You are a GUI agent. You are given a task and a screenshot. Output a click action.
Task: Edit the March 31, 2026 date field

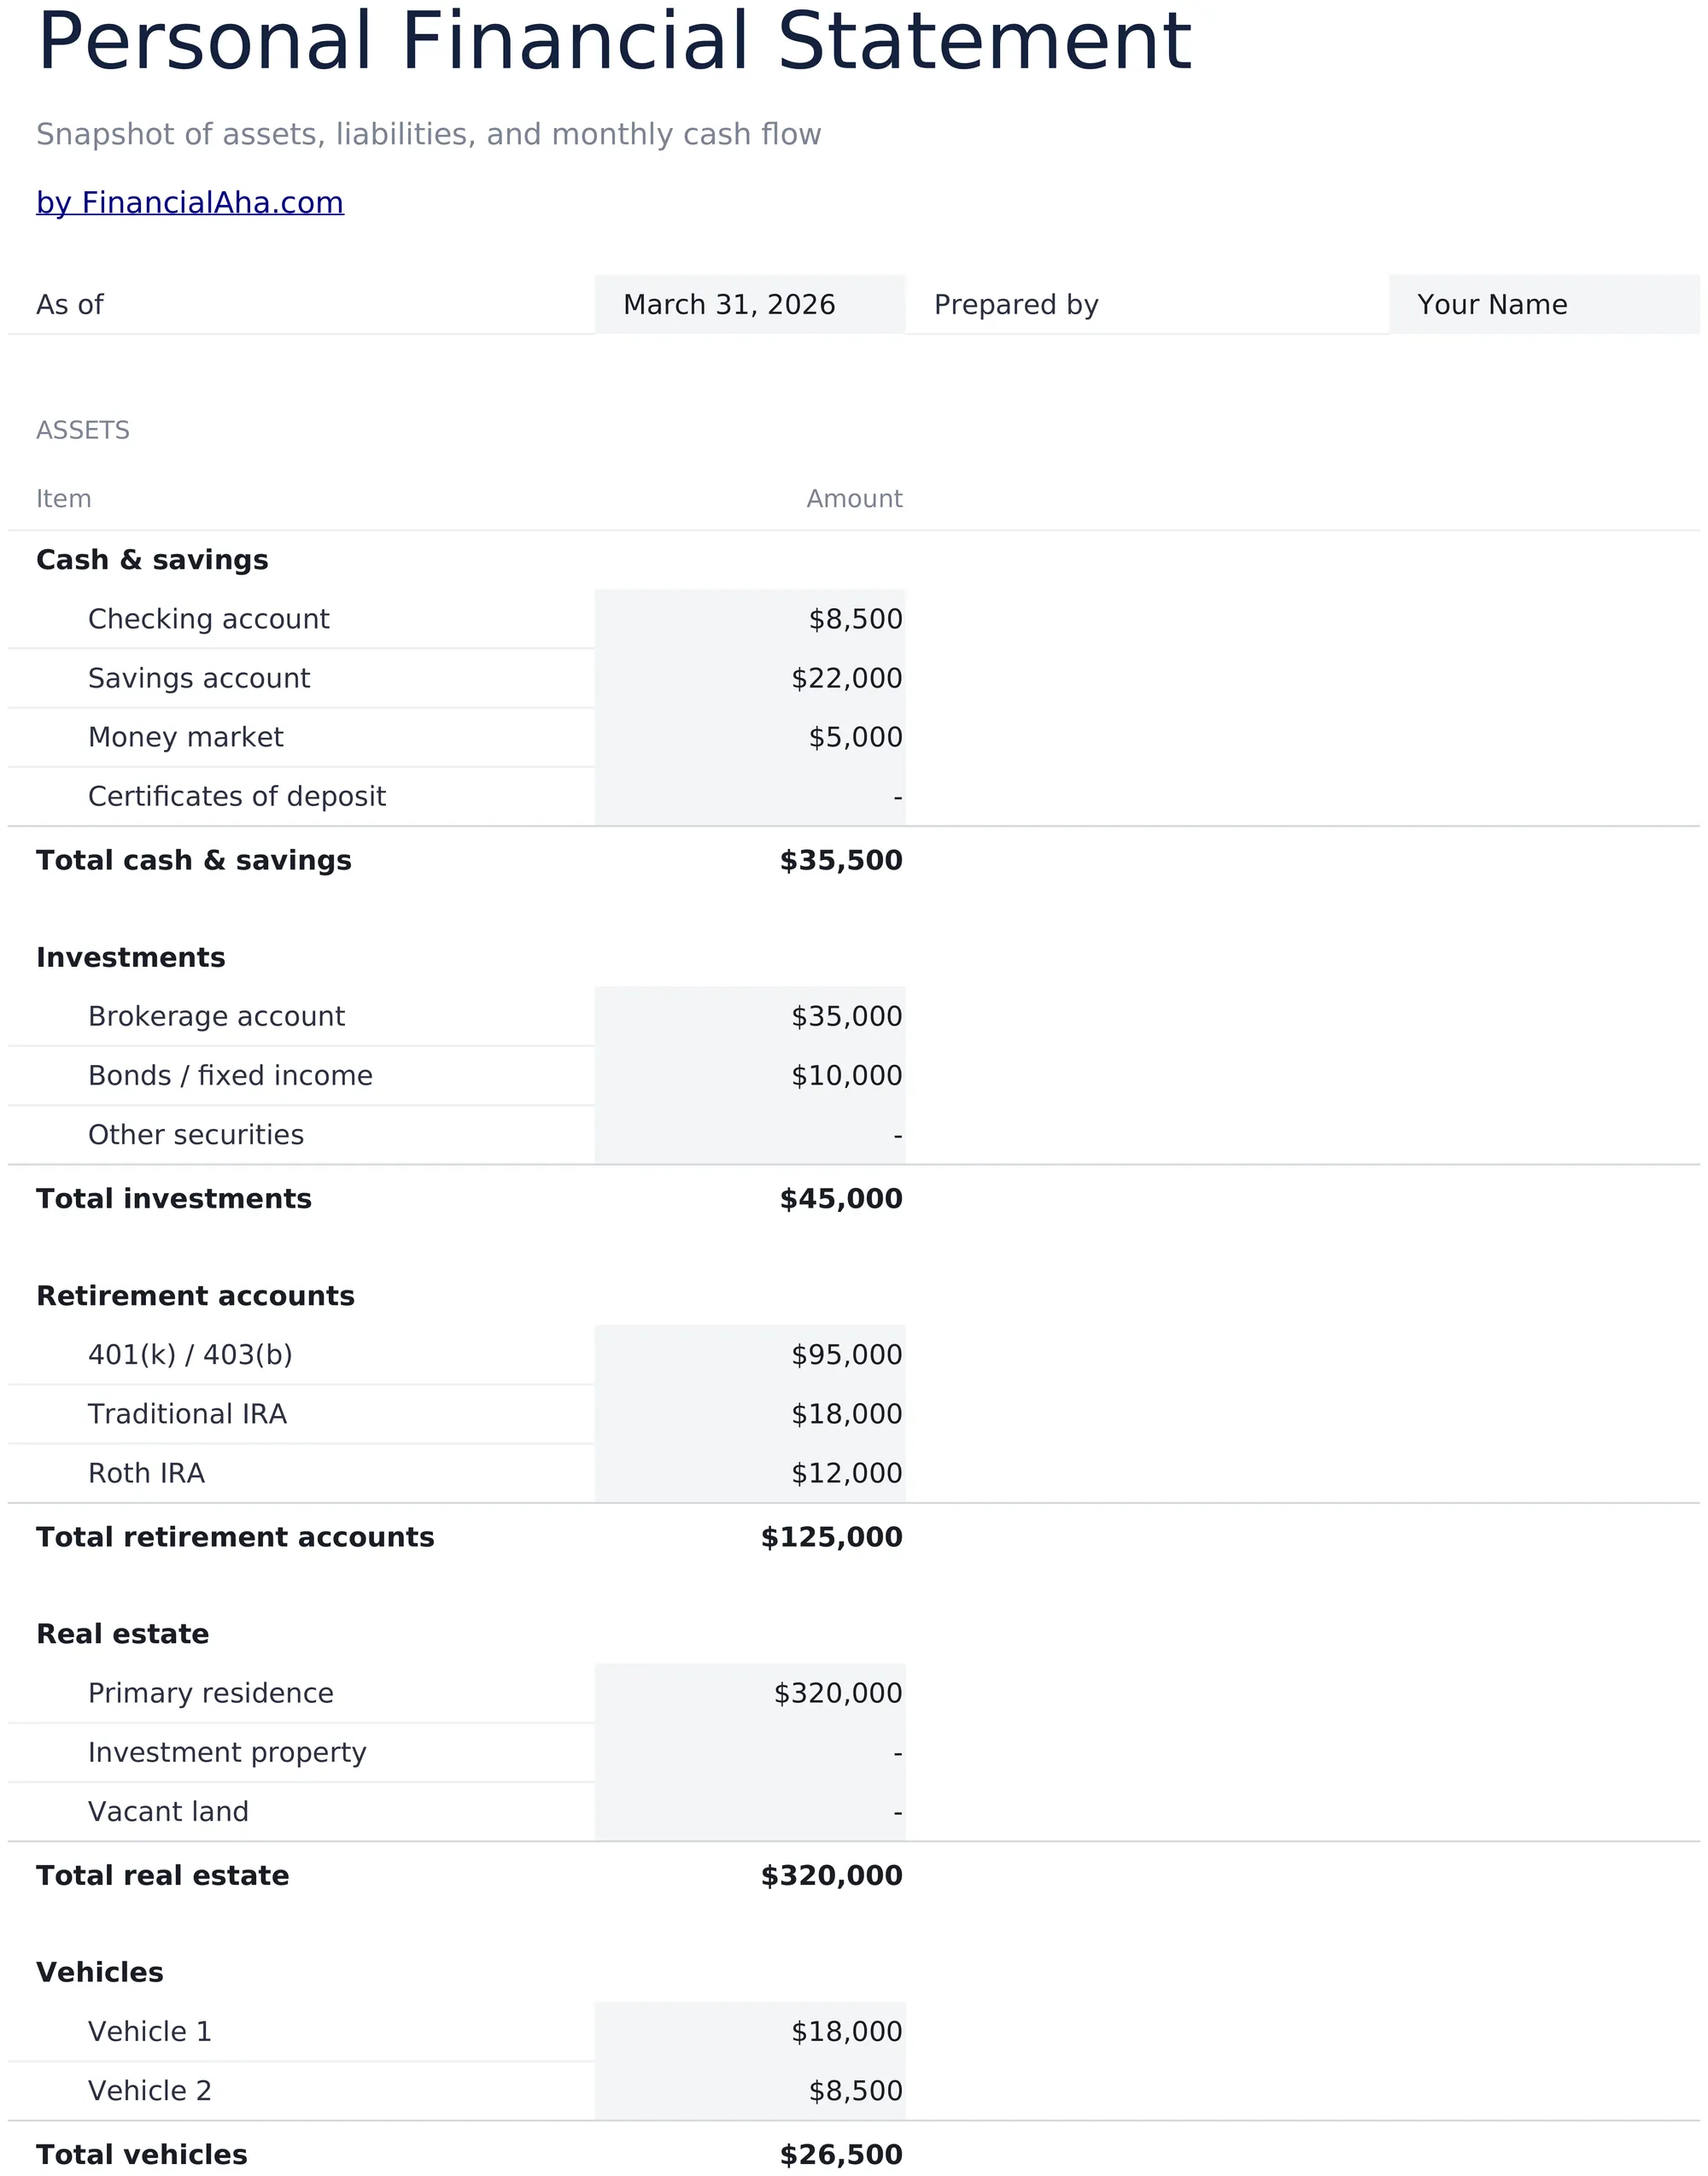[750, 304]
